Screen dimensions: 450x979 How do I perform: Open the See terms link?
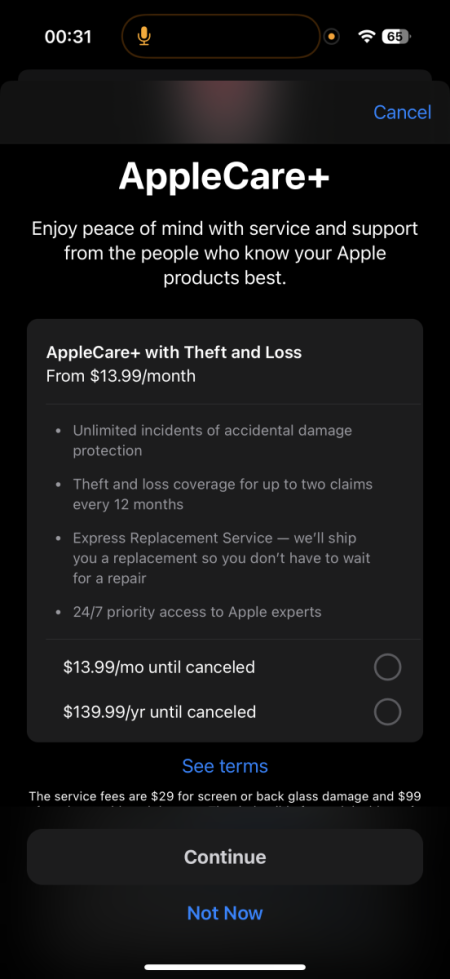tap(225, 766)
